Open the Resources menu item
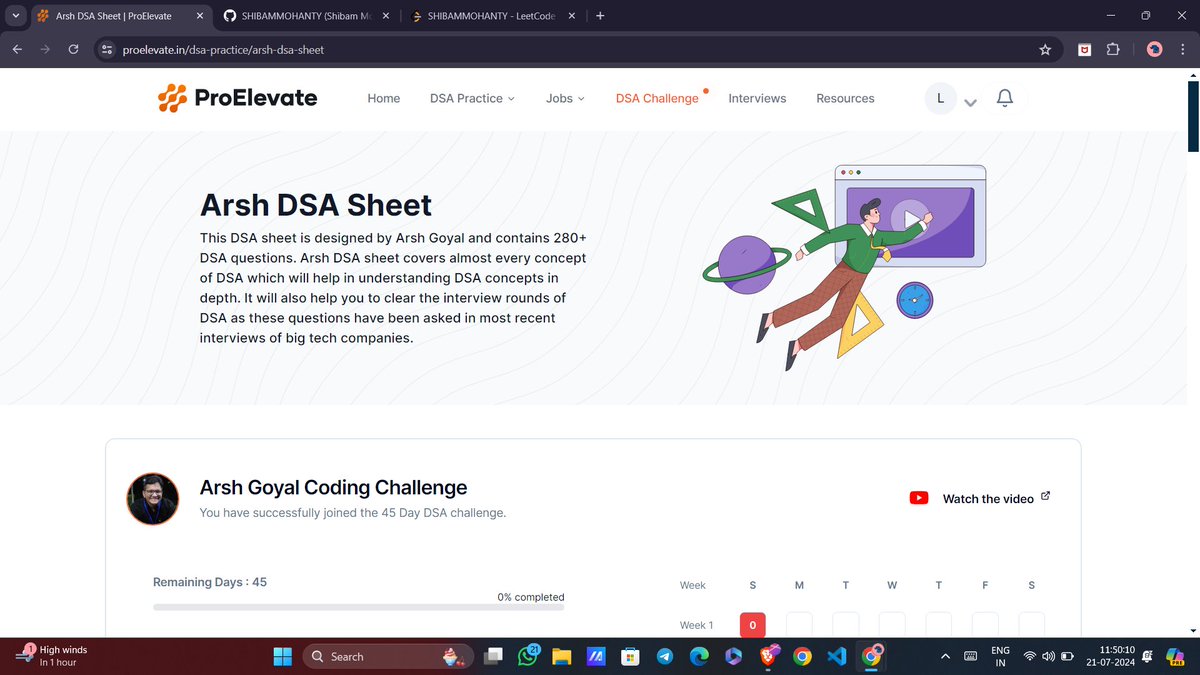Screen dimensions: 1200x675 pos(845,98)
